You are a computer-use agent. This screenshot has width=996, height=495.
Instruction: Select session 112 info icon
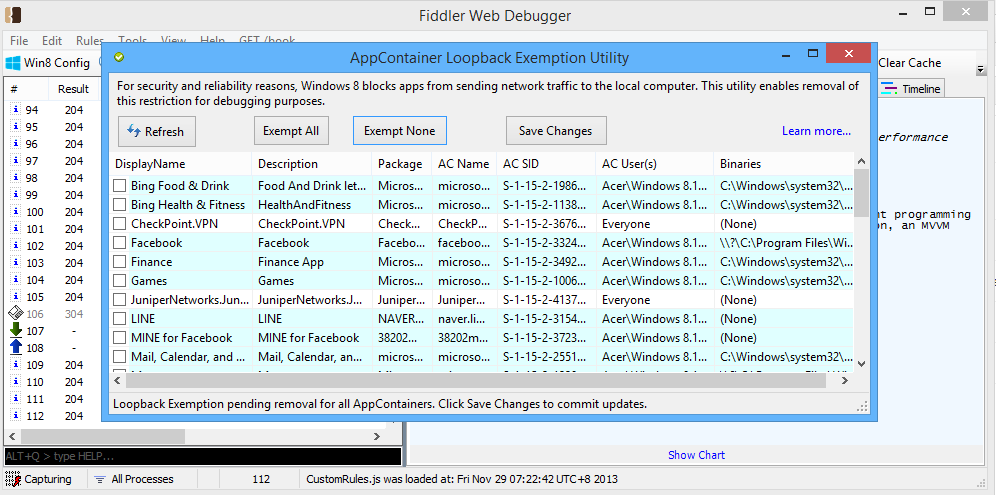click(x=16, y=416)
